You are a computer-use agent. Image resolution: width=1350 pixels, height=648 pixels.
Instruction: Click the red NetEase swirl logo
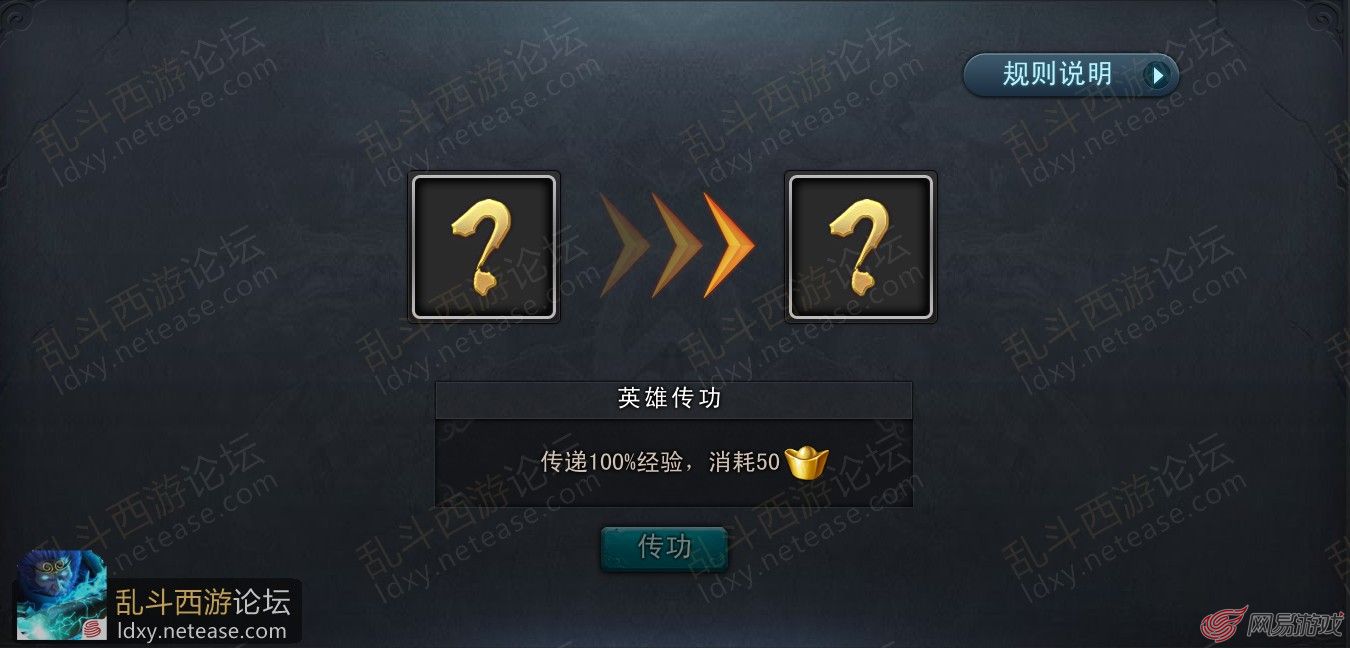(x=1223, y=625)
